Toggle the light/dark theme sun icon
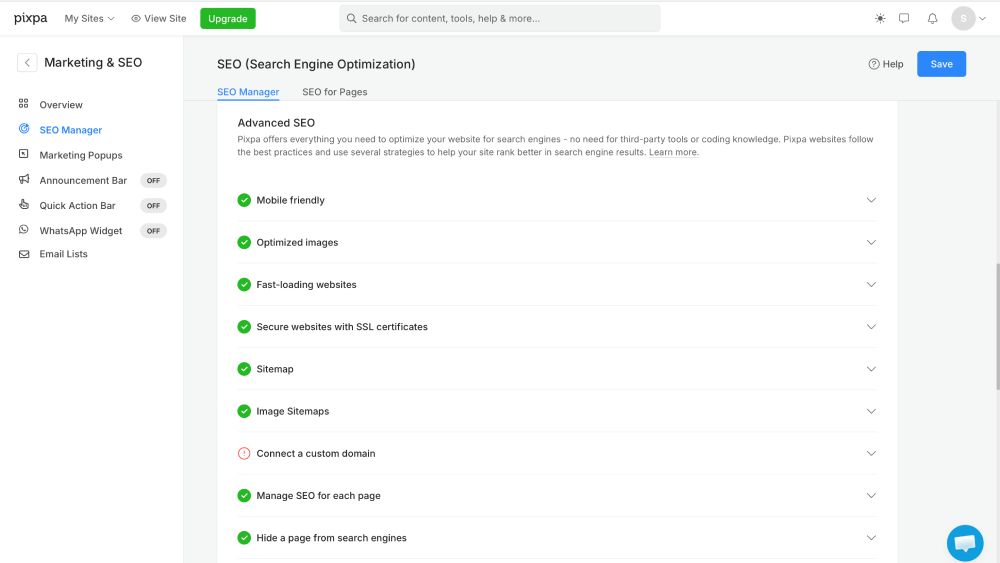The image size is (1000, 563). pyautogui.click(x=879, y=18)
